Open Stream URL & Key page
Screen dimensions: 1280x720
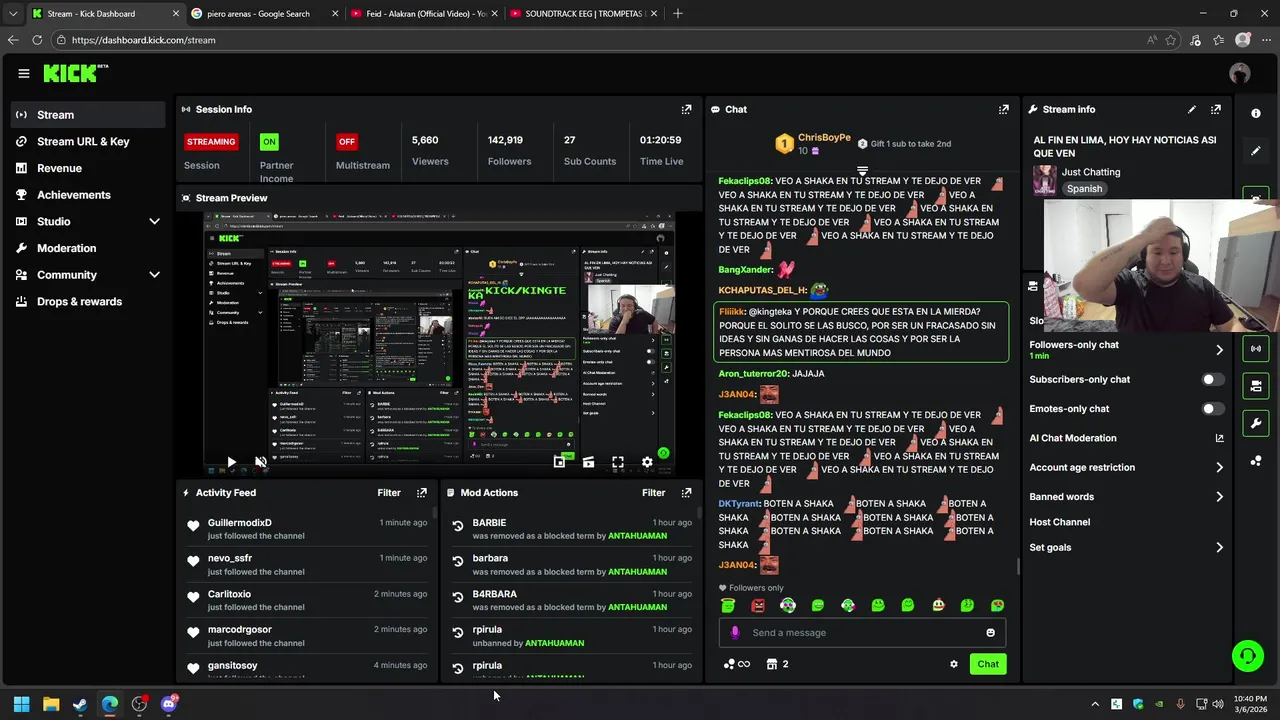pyautogui.click(x=89, y=141)
